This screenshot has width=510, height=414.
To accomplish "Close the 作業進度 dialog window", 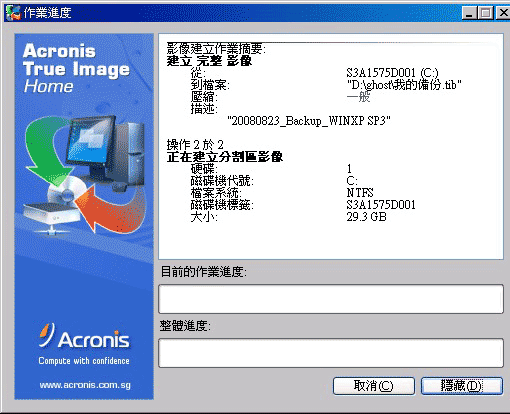I will click(x=503, y=13).
